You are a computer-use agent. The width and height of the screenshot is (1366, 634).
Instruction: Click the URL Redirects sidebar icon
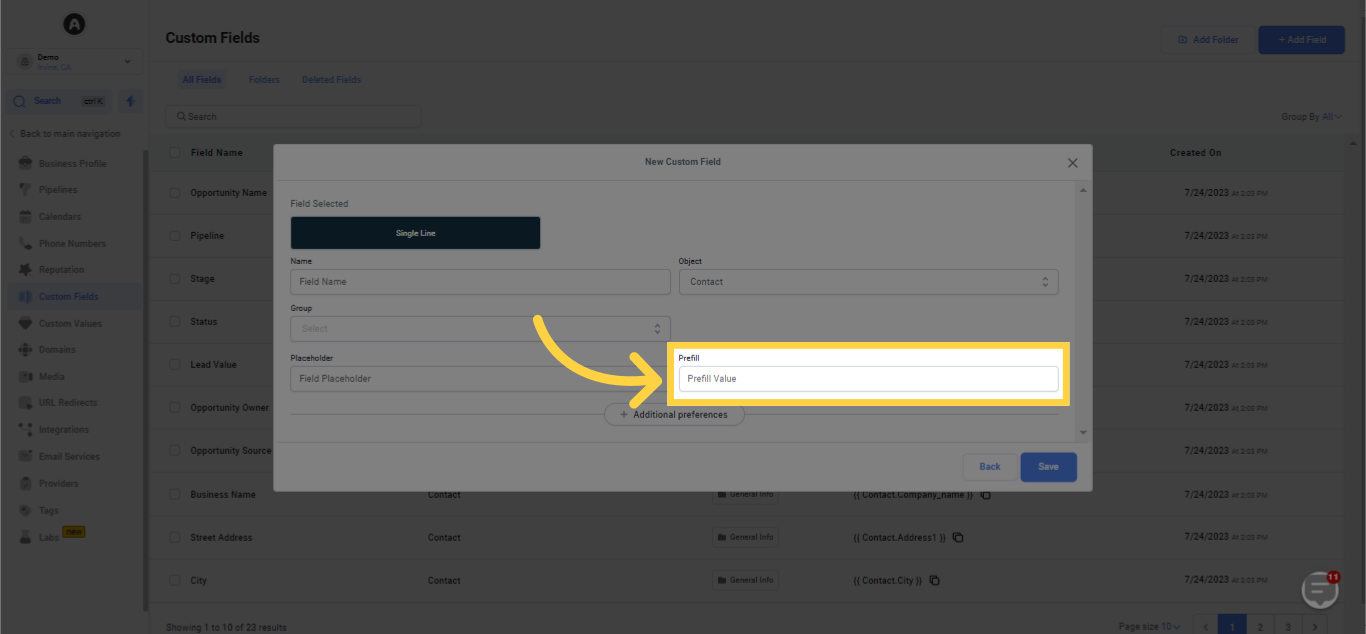[x=26, y=403]
